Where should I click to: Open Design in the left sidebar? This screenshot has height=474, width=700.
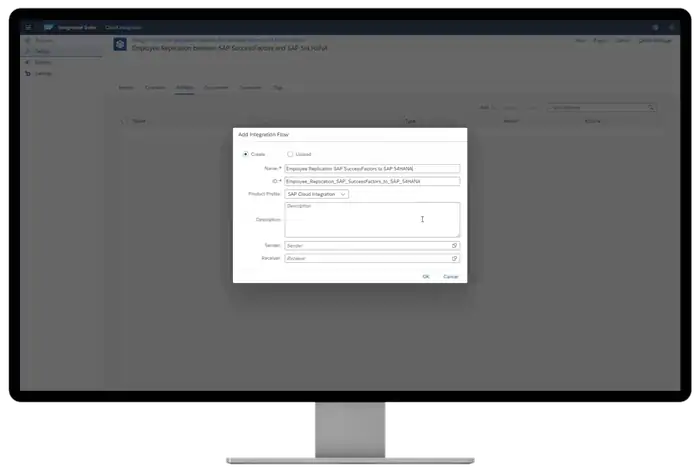[44, 51]
